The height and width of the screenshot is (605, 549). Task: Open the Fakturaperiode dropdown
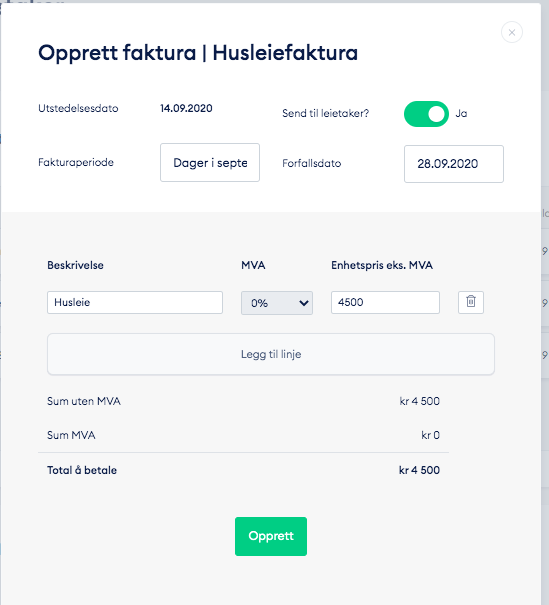pos(210,162)
